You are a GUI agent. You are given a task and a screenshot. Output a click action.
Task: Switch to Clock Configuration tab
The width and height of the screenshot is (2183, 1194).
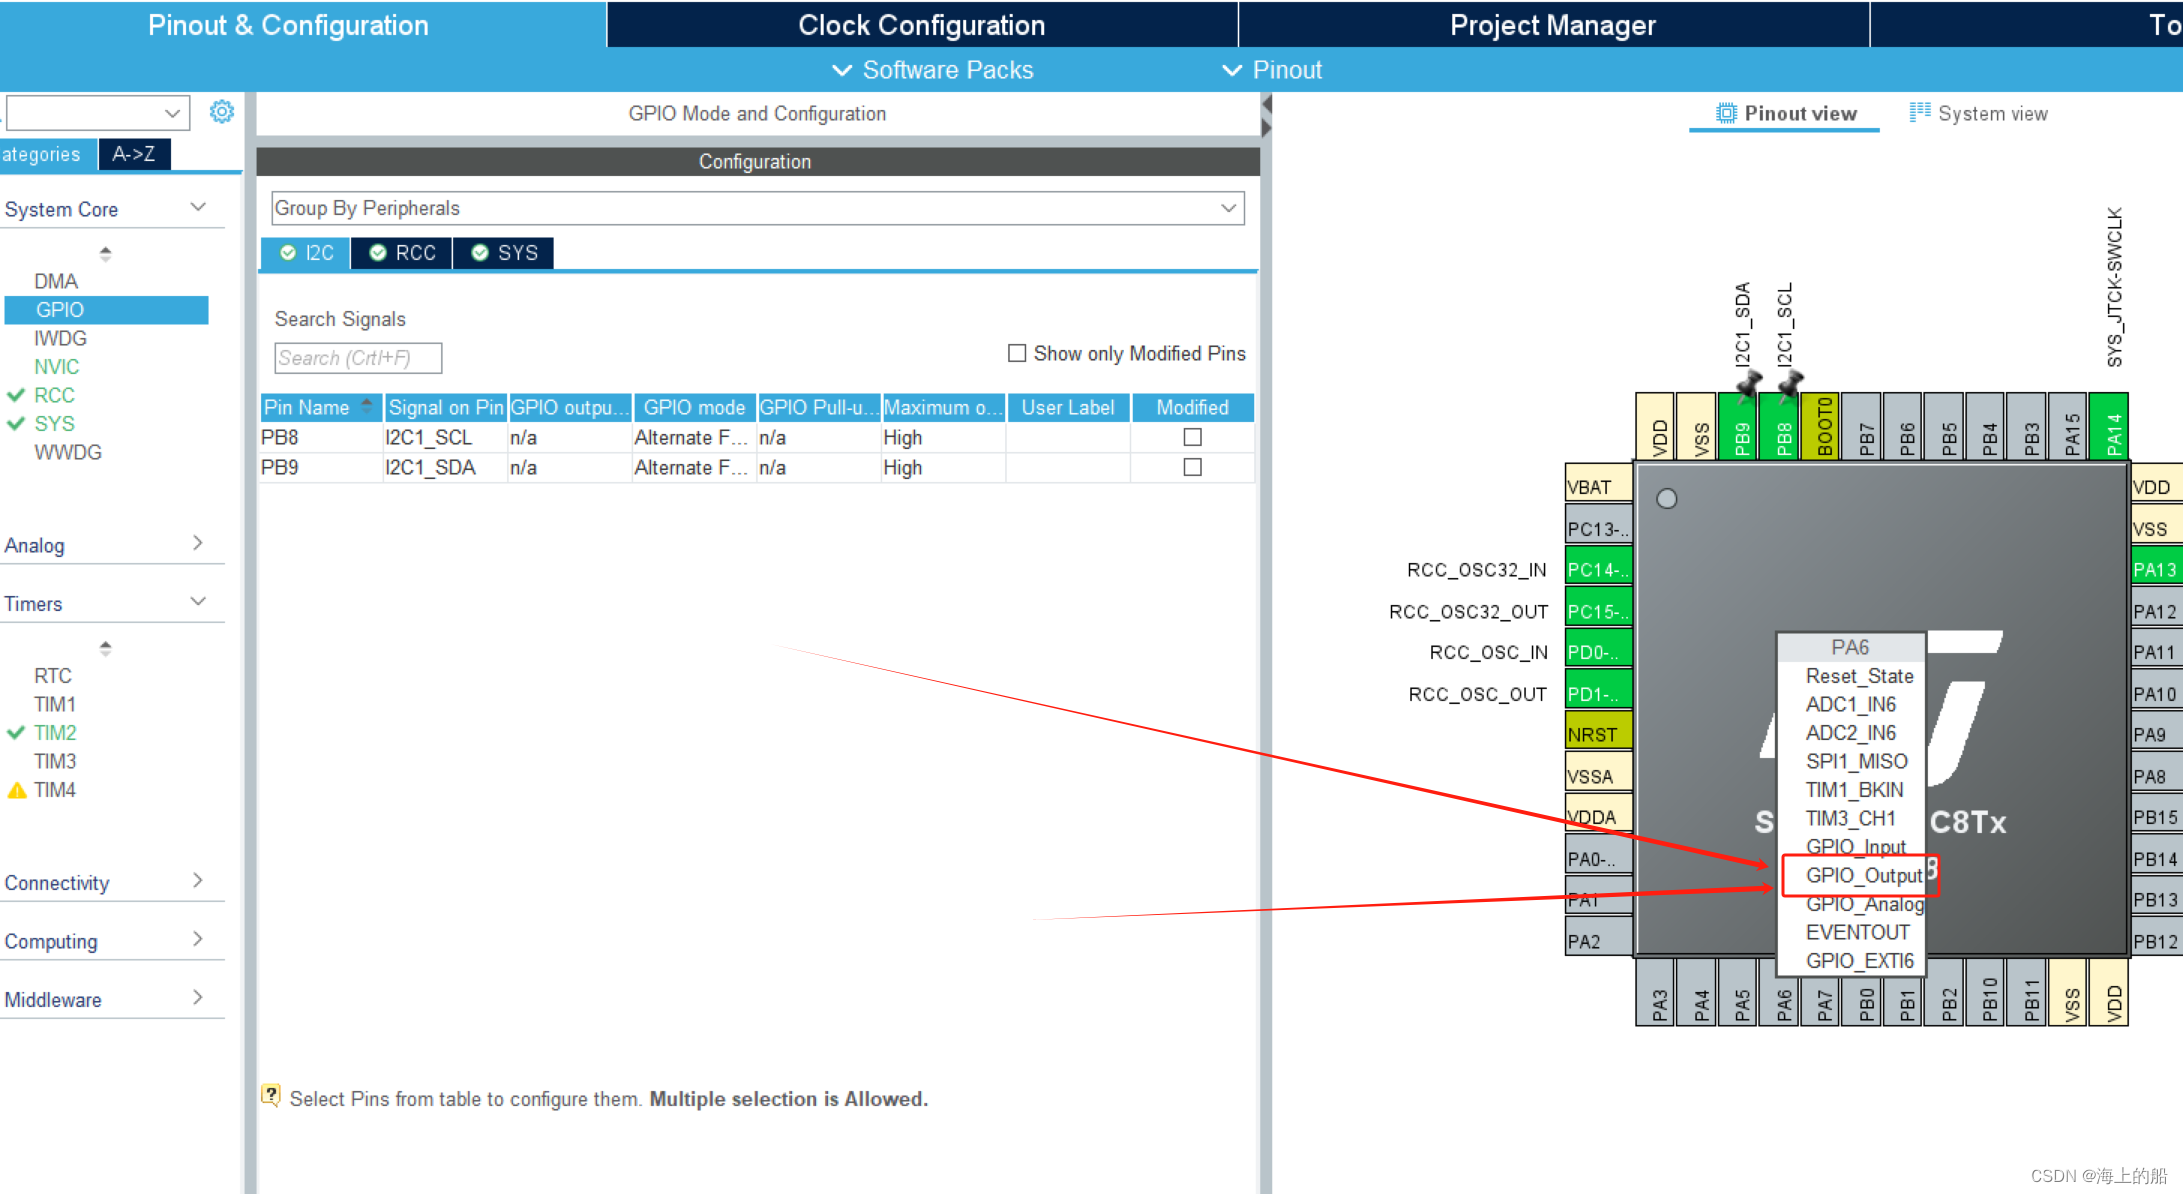pos(921,25)
